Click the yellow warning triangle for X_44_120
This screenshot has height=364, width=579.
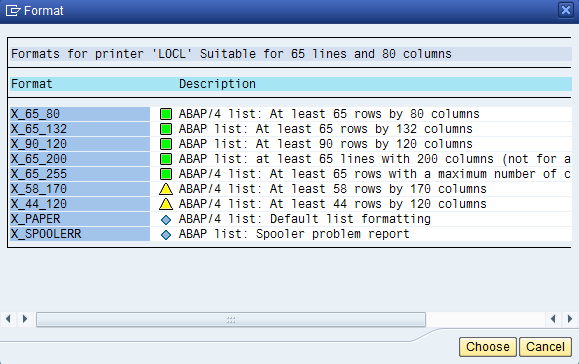pos(166,204)
